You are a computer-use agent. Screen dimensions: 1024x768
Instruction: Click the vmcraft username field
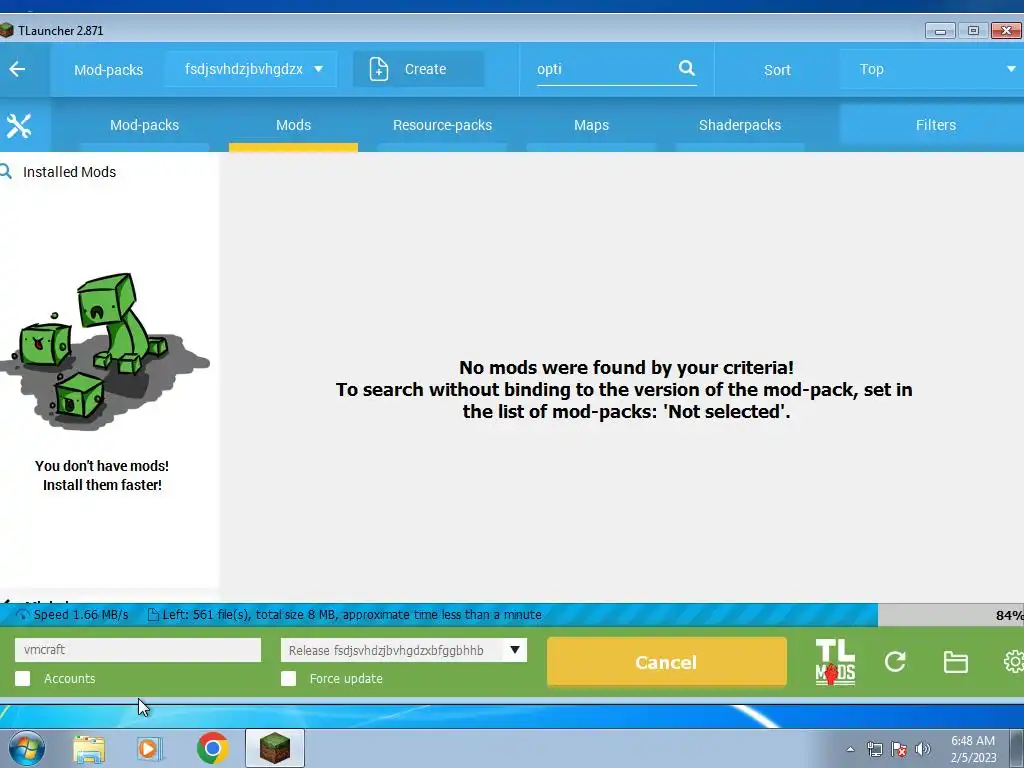(138, 650)
